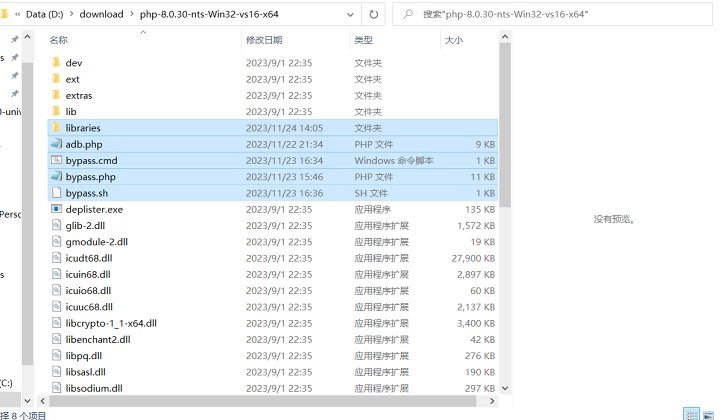Expand chevron after Data (D:) in breadcrumb

pos(72,16)
